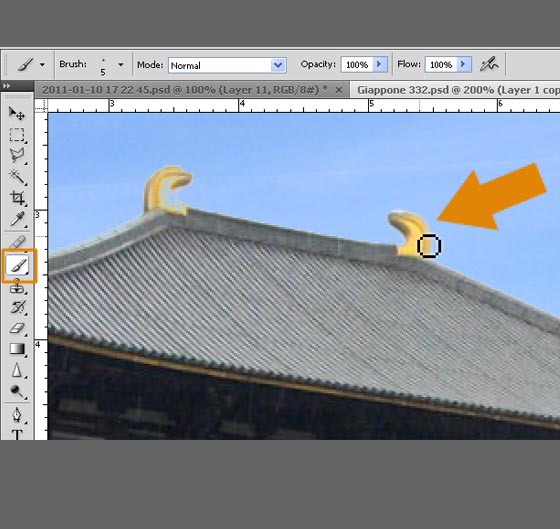Switch to Giappone 332.psd tab
The width and height of the screenshot is (560, 529).
[458, 90]
